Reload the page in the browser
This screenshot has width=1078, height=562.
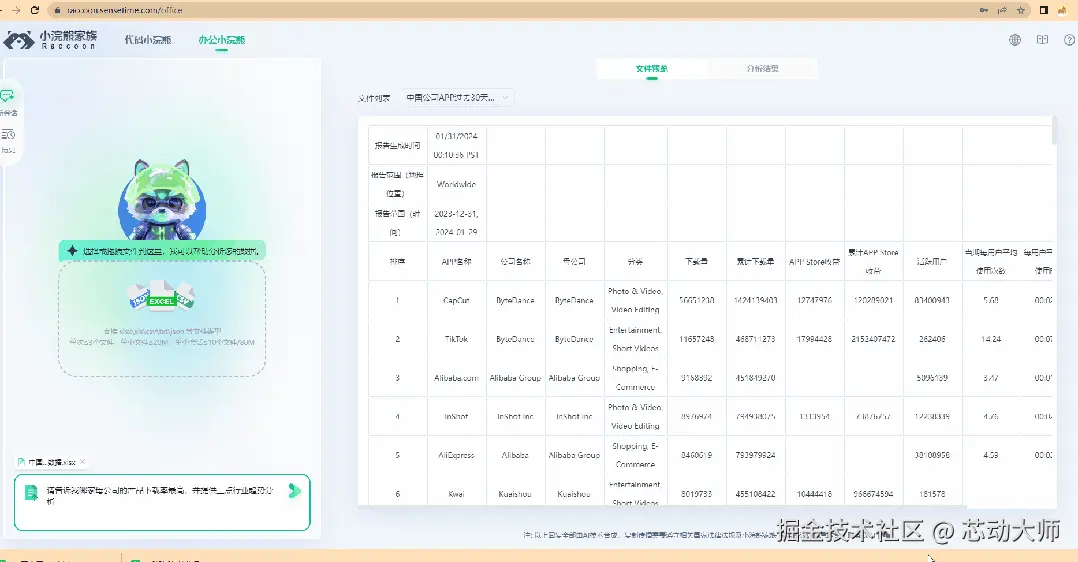point(35,10)
